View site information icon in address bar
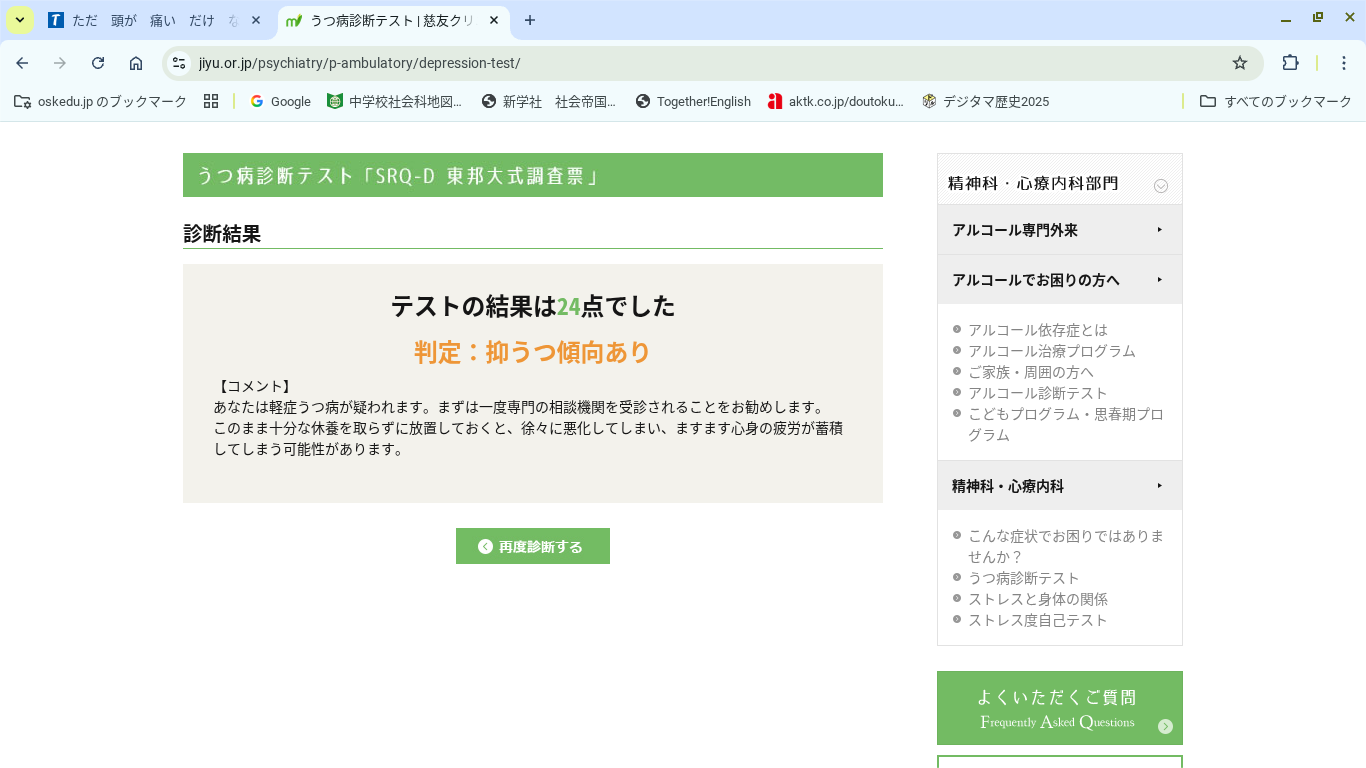Image resolution: width=1366 pixels, height=768 pixels. click(x=179, y=63)
